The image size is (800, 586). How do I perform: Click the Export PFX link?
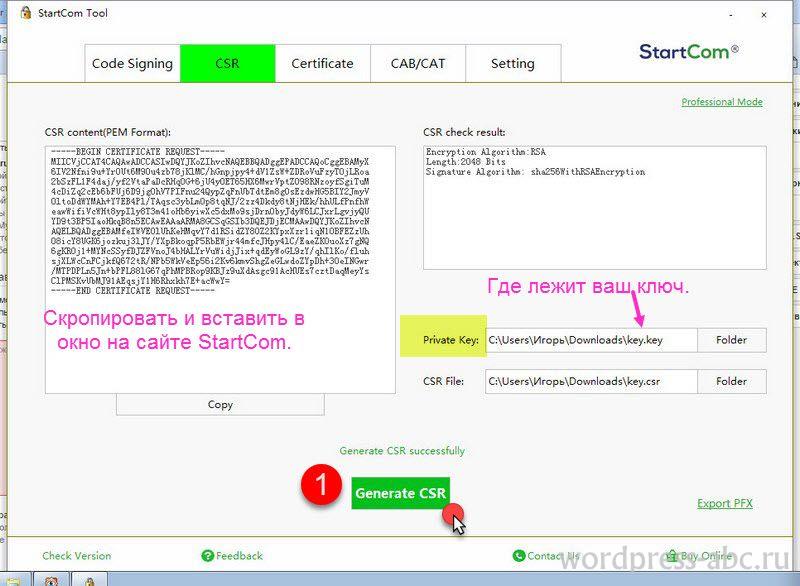pos(724,504)
